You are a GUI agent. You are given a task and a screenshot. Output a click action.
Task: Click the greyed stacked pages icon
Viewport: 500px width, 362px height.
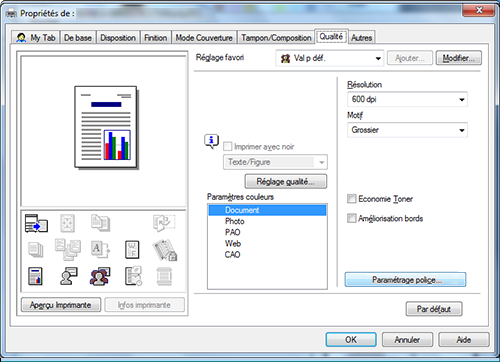coord(36,250)
